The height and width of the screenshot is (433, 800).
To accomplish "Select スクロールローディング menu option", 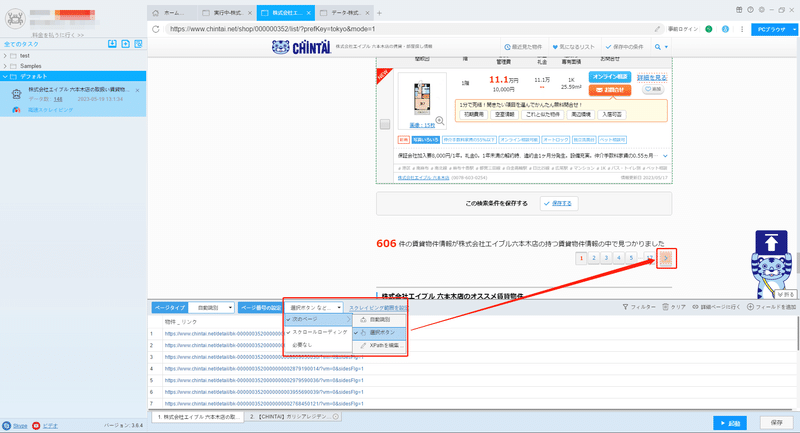I will point(318,332).
